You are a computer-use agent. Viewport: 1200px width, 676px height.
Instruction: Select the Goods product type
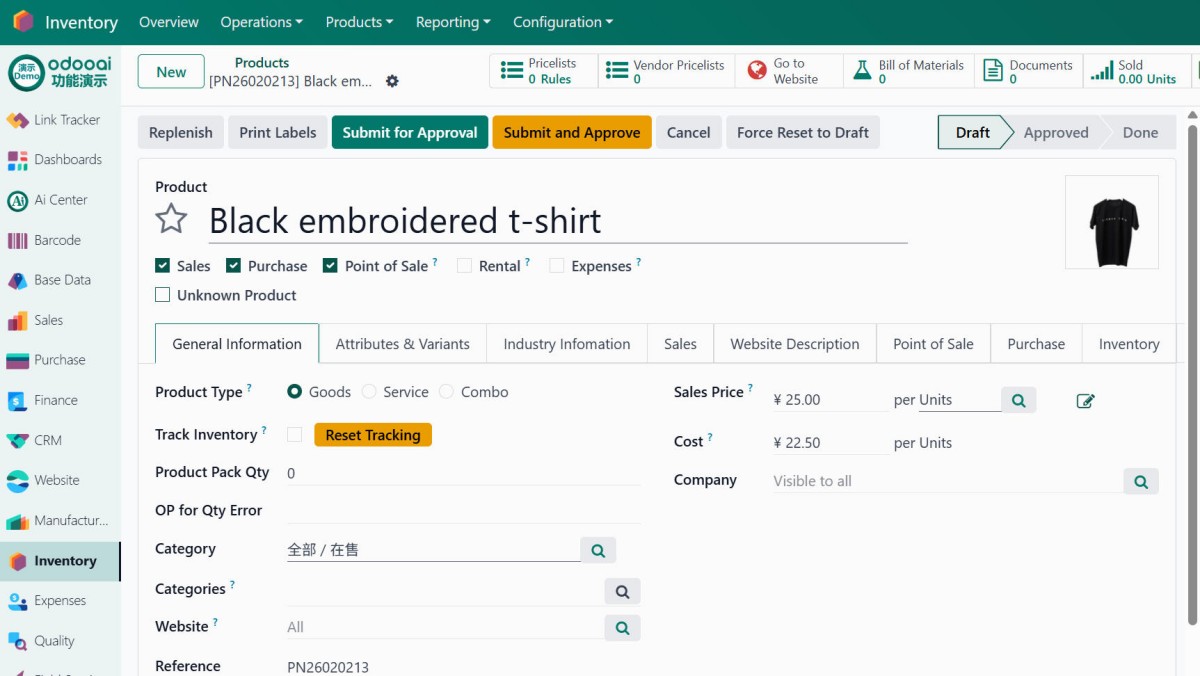click(x=294, y=392)
